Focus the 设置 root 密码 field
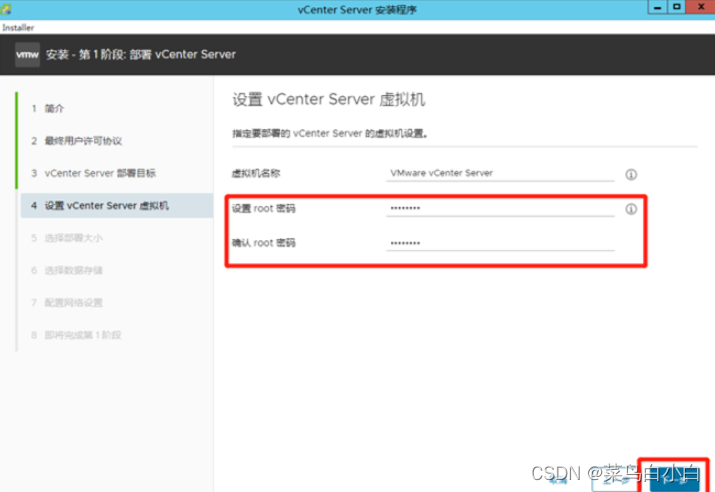The width and height of the screenshot is (715, 492). point(500,208)
